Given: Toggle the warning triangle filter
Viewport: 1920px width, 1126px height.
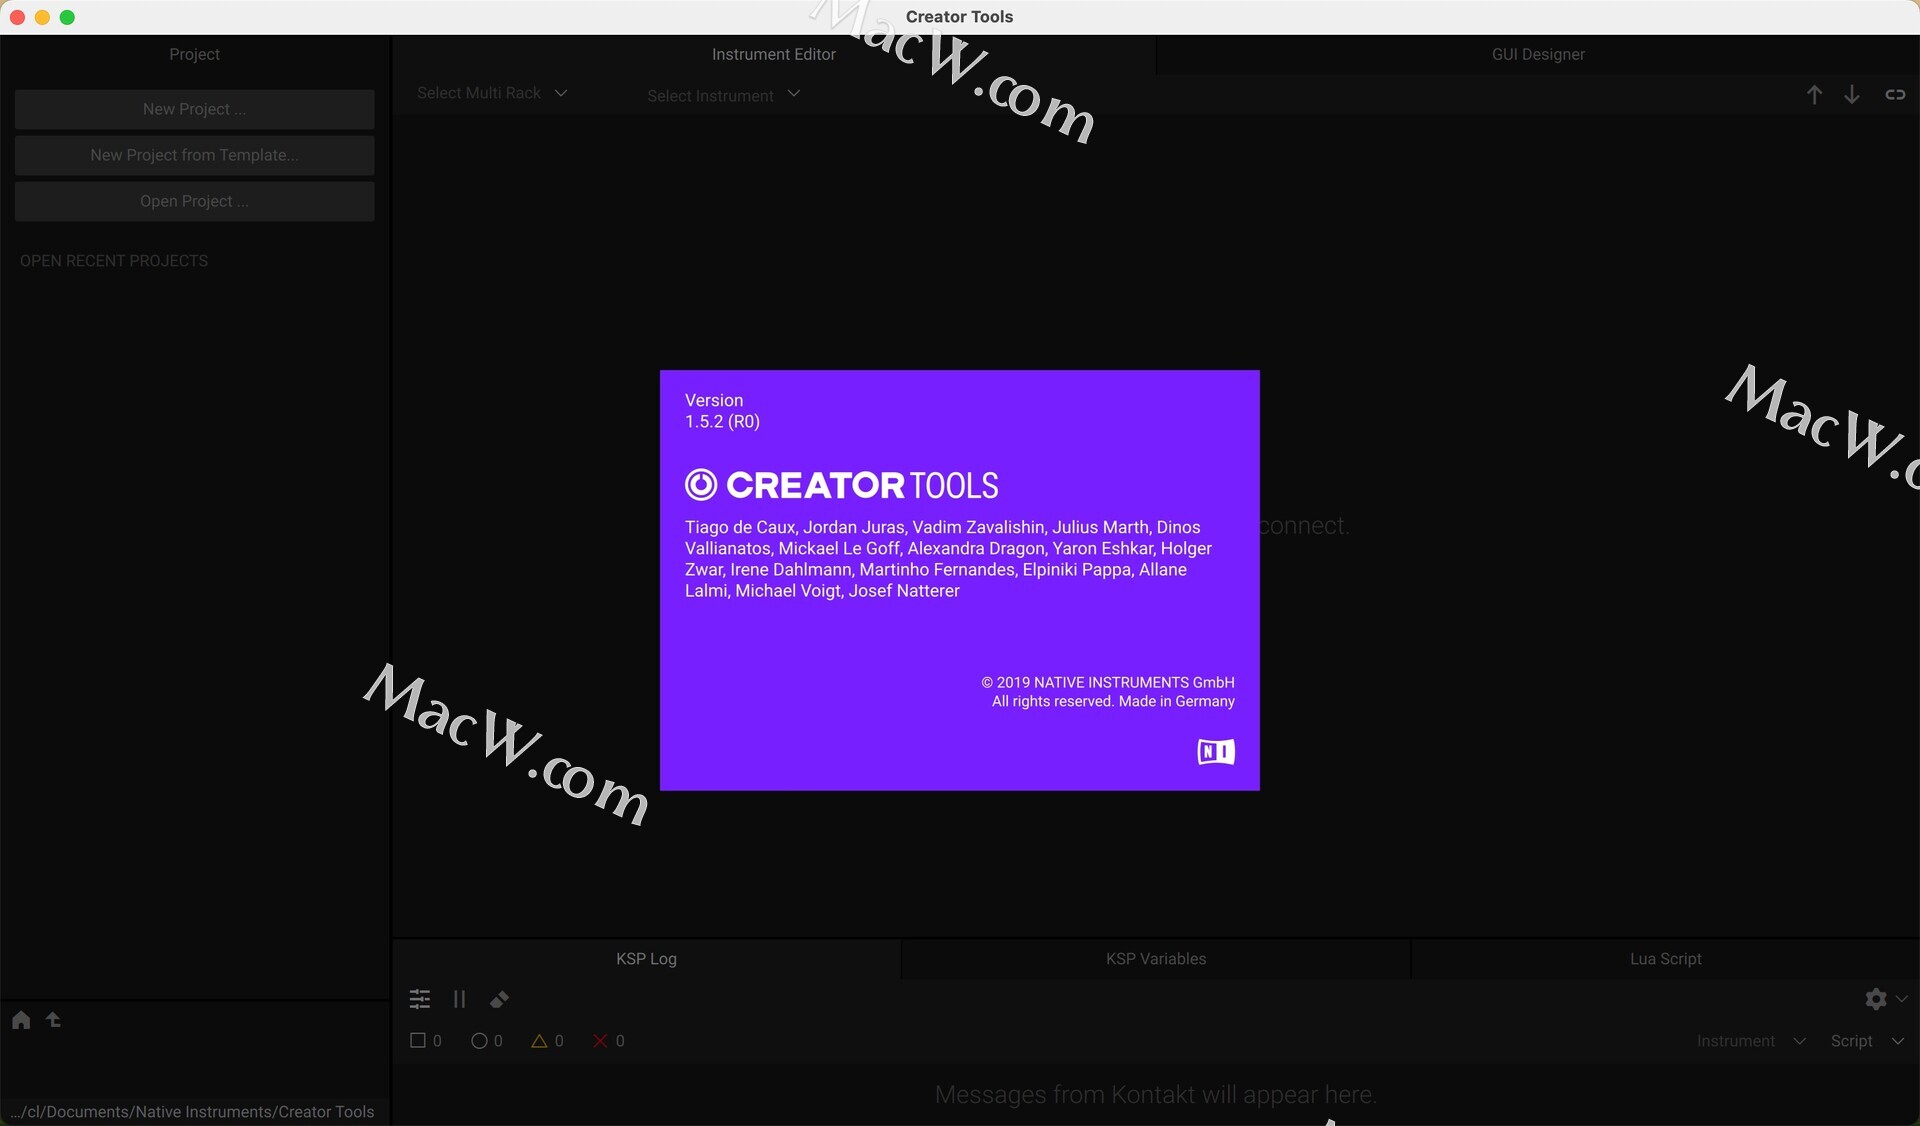Looking at the screenshot, I should point(547,1041).
